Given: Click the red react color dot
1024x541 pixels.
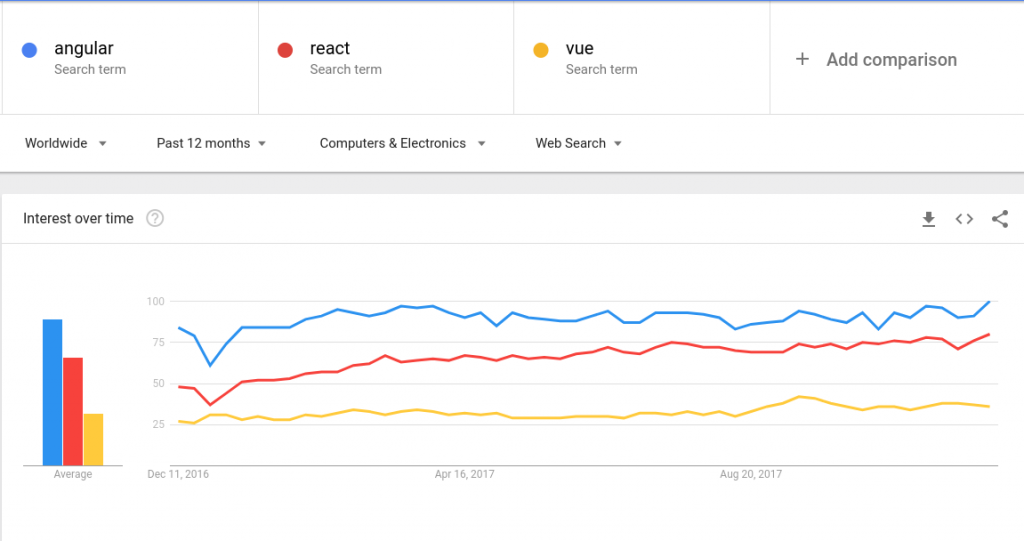Looking at the screenshot, I should [x=286, y=50].
